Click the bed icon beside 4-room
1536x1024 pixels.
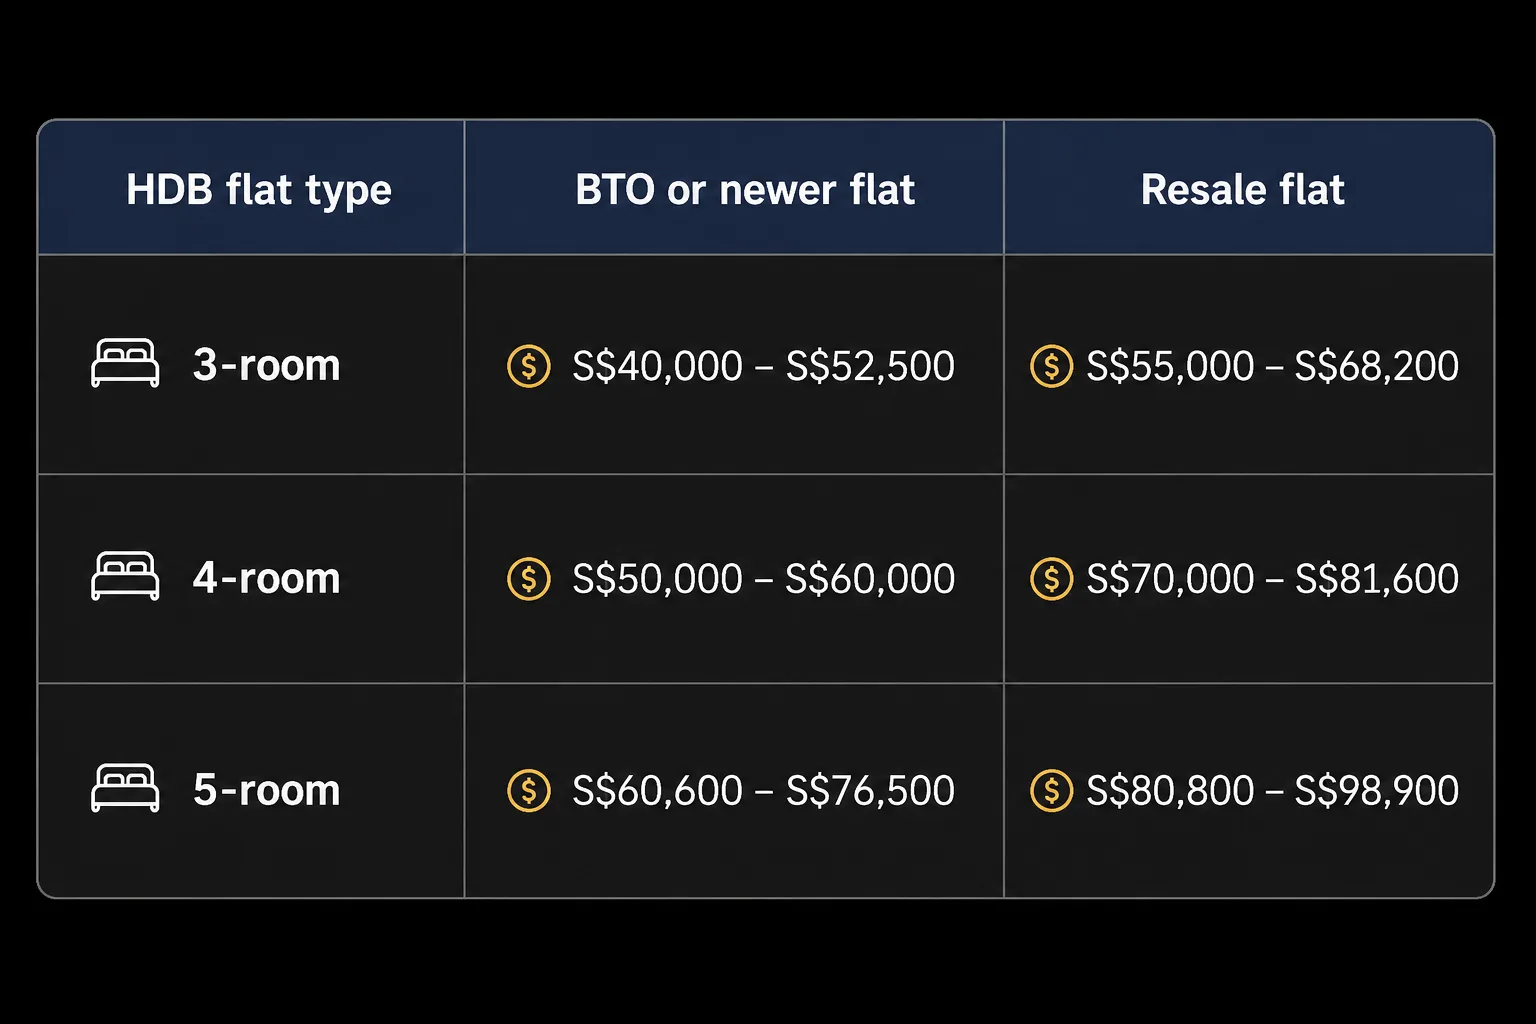pyautogui.click(x=125, y=576)
